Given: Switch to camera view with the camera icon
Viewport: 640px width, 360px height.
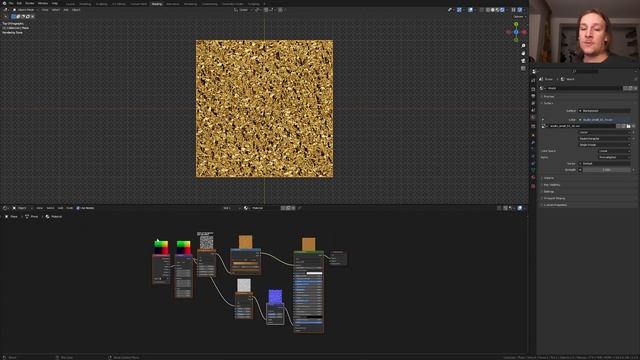Looking at the screenshot, I should 523,61.
